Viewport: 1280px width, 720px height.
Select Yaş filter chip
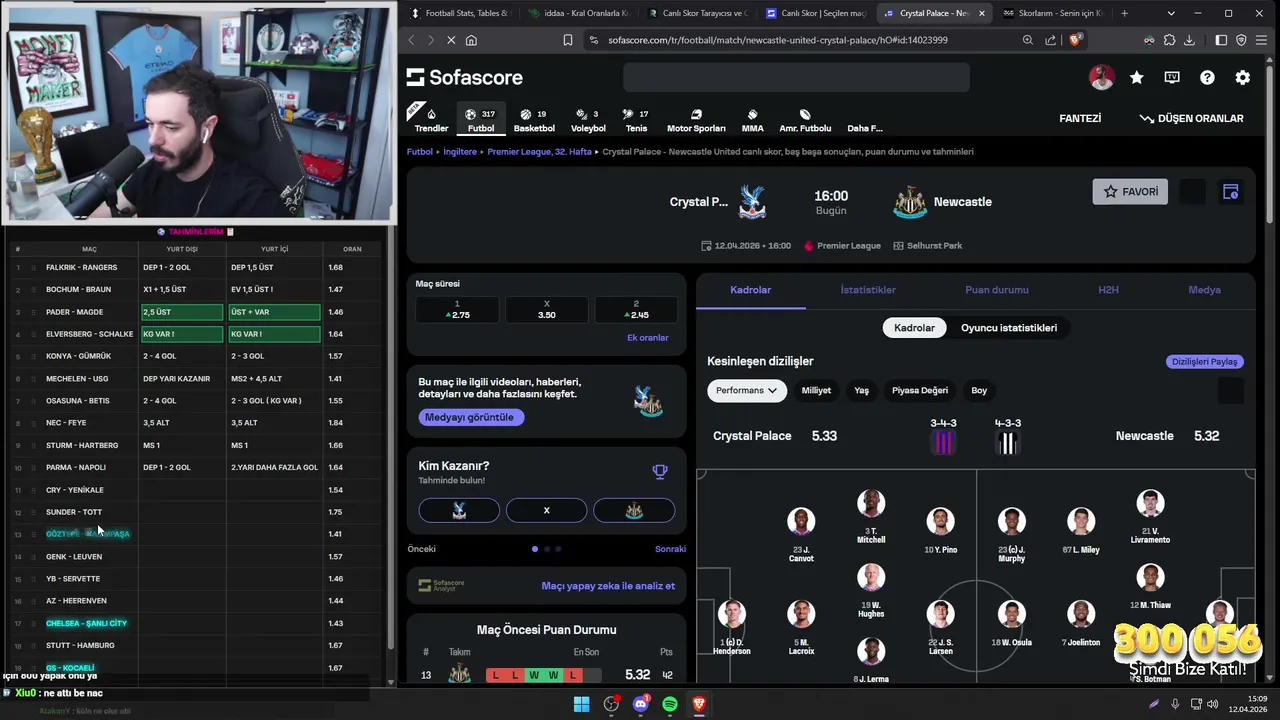point(861,391)
